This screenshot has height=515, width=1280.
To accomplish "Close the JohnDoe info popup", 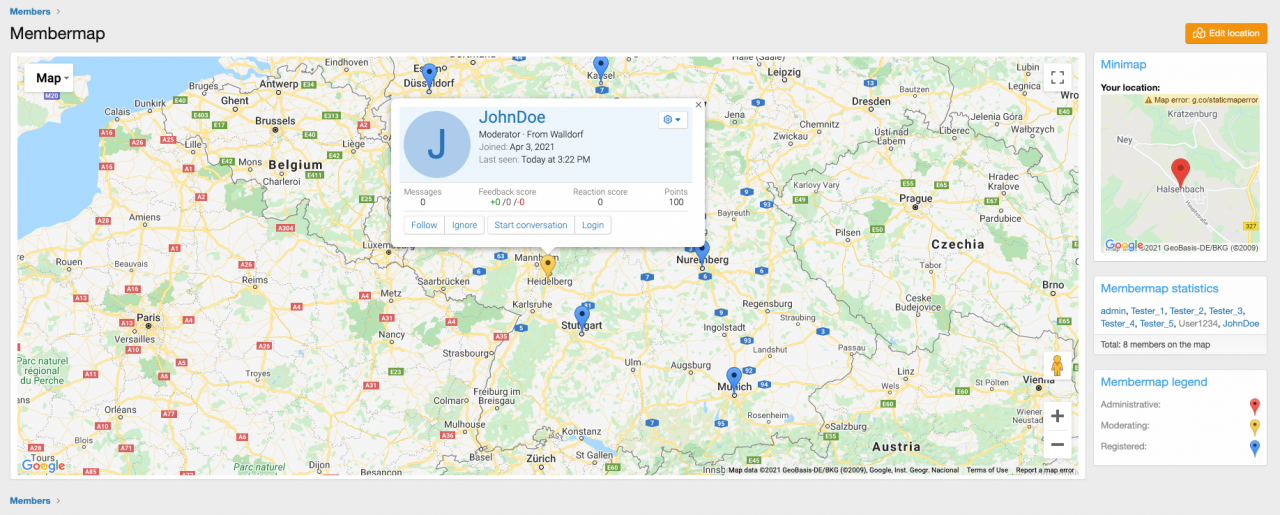I will [x=698, y=104].
